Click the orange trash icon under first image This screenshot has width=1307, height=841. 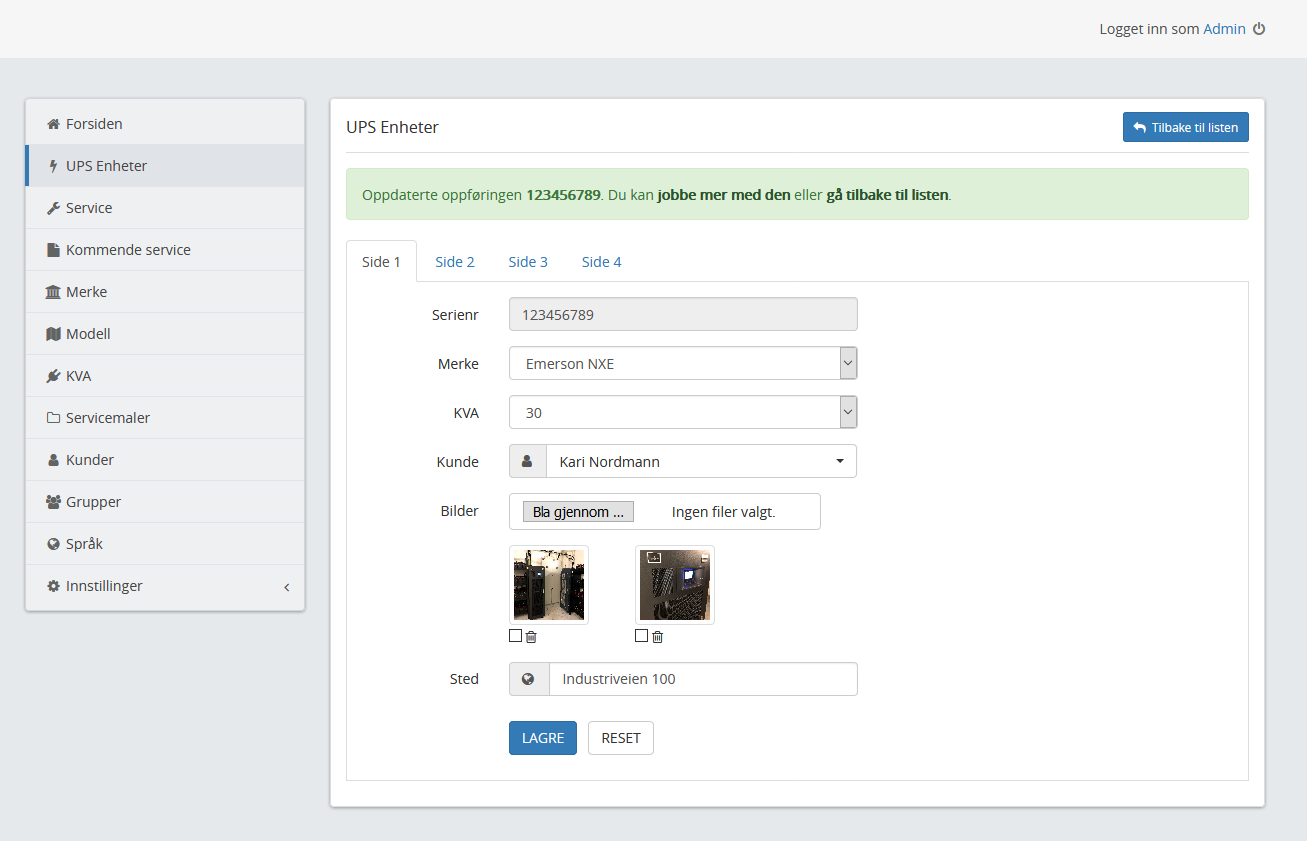(x=531, y=636)
